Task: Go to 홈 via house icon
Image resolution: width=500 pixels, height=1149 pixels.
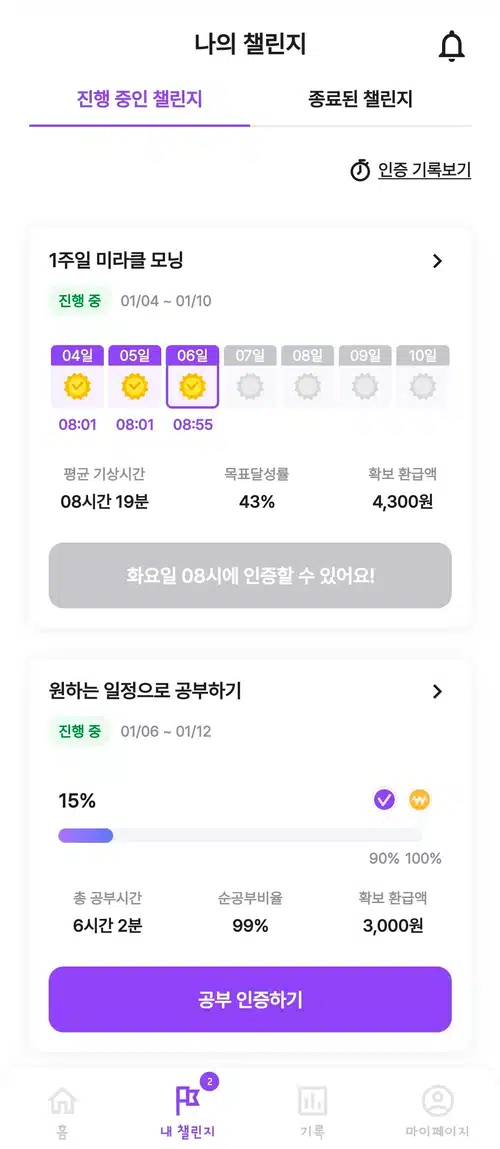Action: pos(62,1100)
